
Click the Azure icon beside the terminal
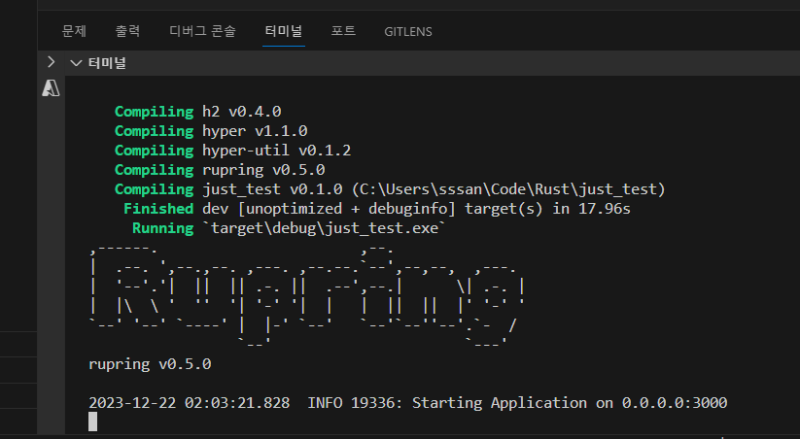[x=50, y=89]
